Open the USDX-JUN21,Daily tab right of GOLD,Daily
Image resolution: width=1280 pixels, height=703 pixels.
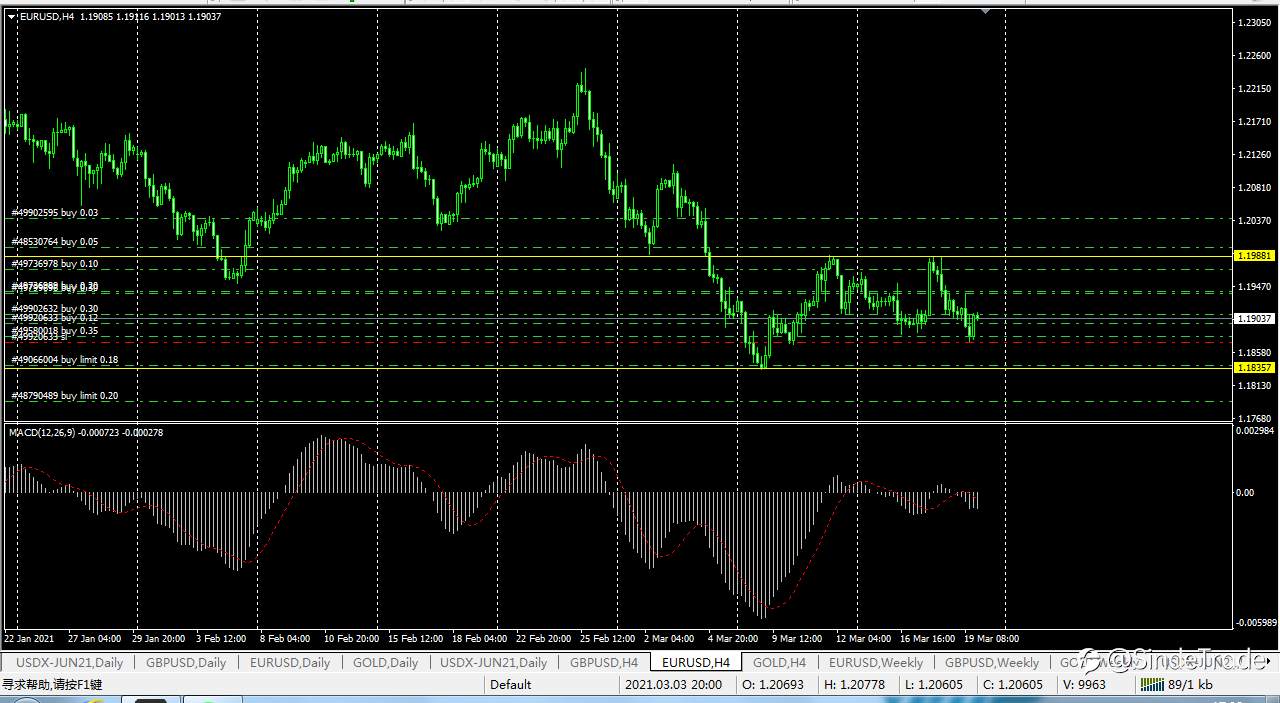[x=494, y=662]
